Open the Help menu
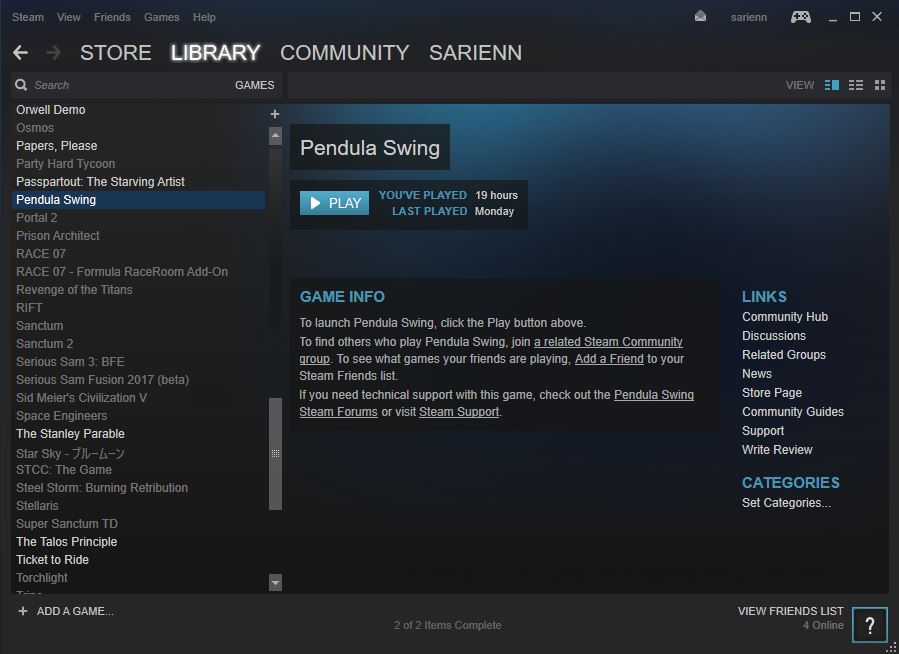The image size is (899, 654). [204, 17]
